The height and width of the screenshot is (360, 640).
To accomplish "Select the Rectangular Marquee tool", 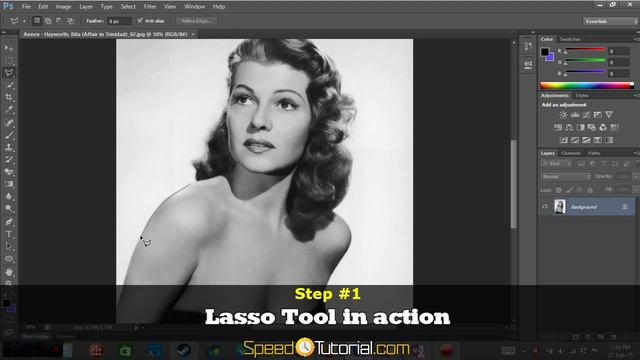I will pos(9,60).
